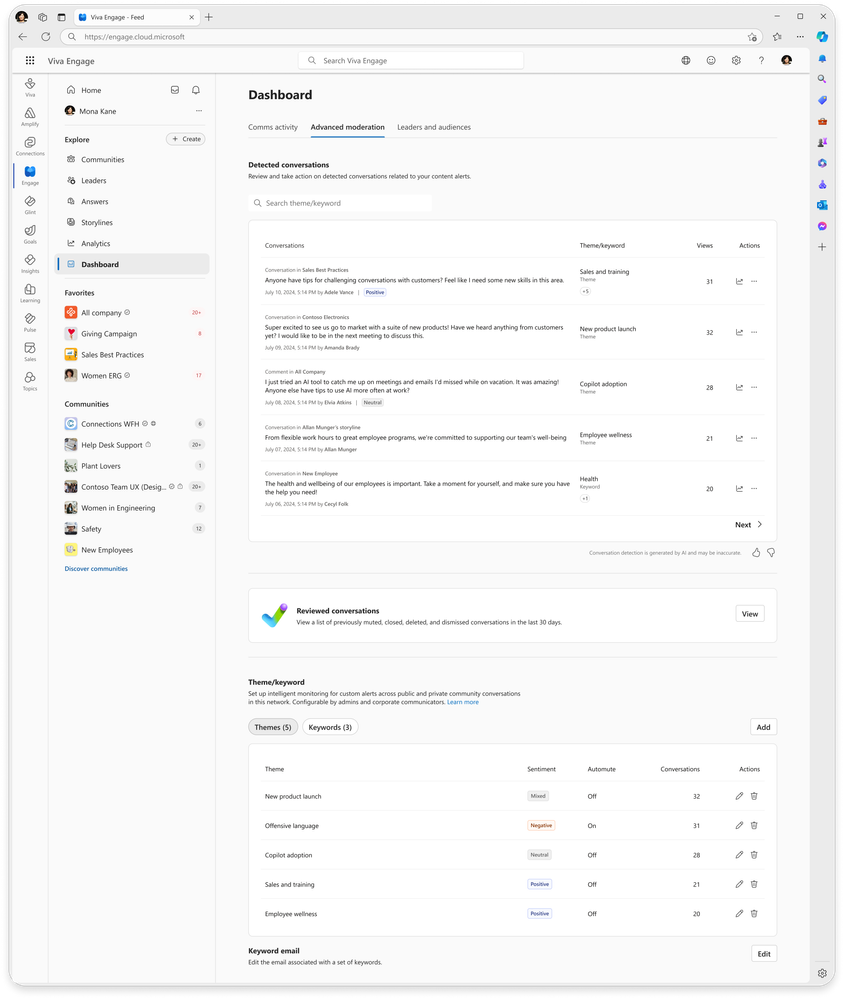The width and height of the screenshot is (844, 999).
Task: Open the inbox icon beside Home
Action: click(175, 90)
